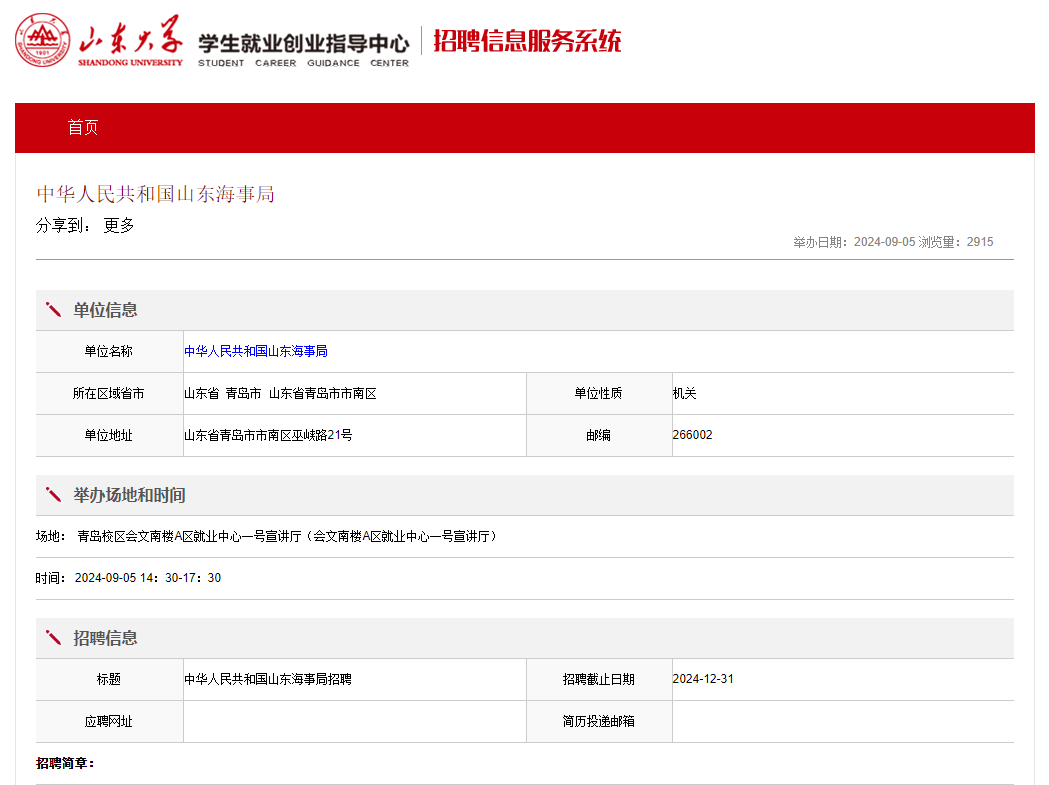The image size is (1049, 785).
Task: Click the red 招聘信息服务系统 banner title
Action: click(527, 41)
